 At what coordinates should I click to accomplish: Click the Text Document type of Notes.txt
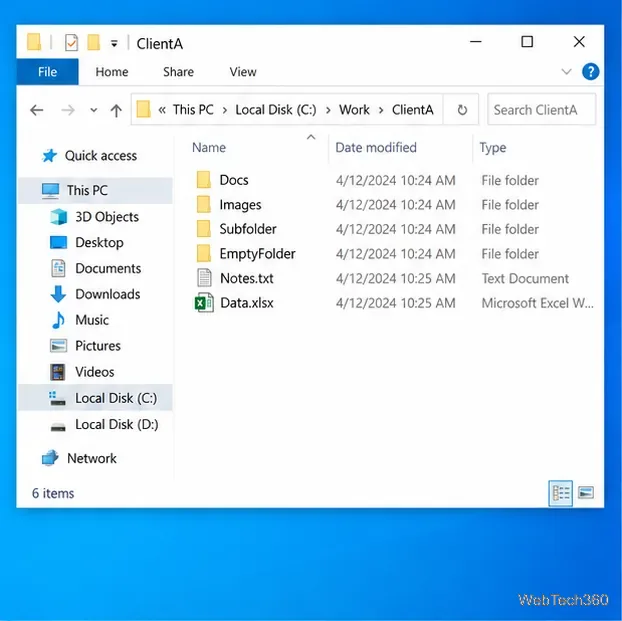[x=525, y=279]
